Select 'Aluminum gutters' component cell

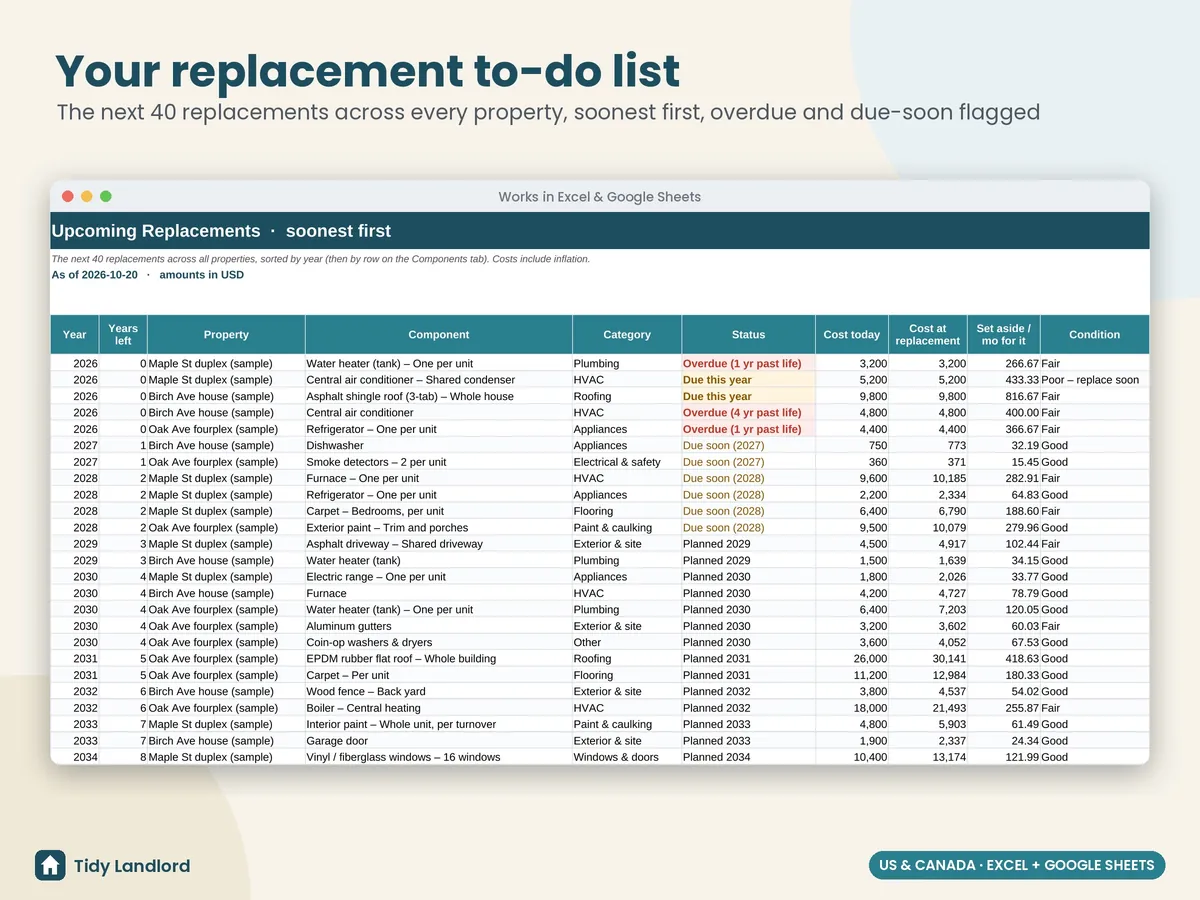coord(439,626)
